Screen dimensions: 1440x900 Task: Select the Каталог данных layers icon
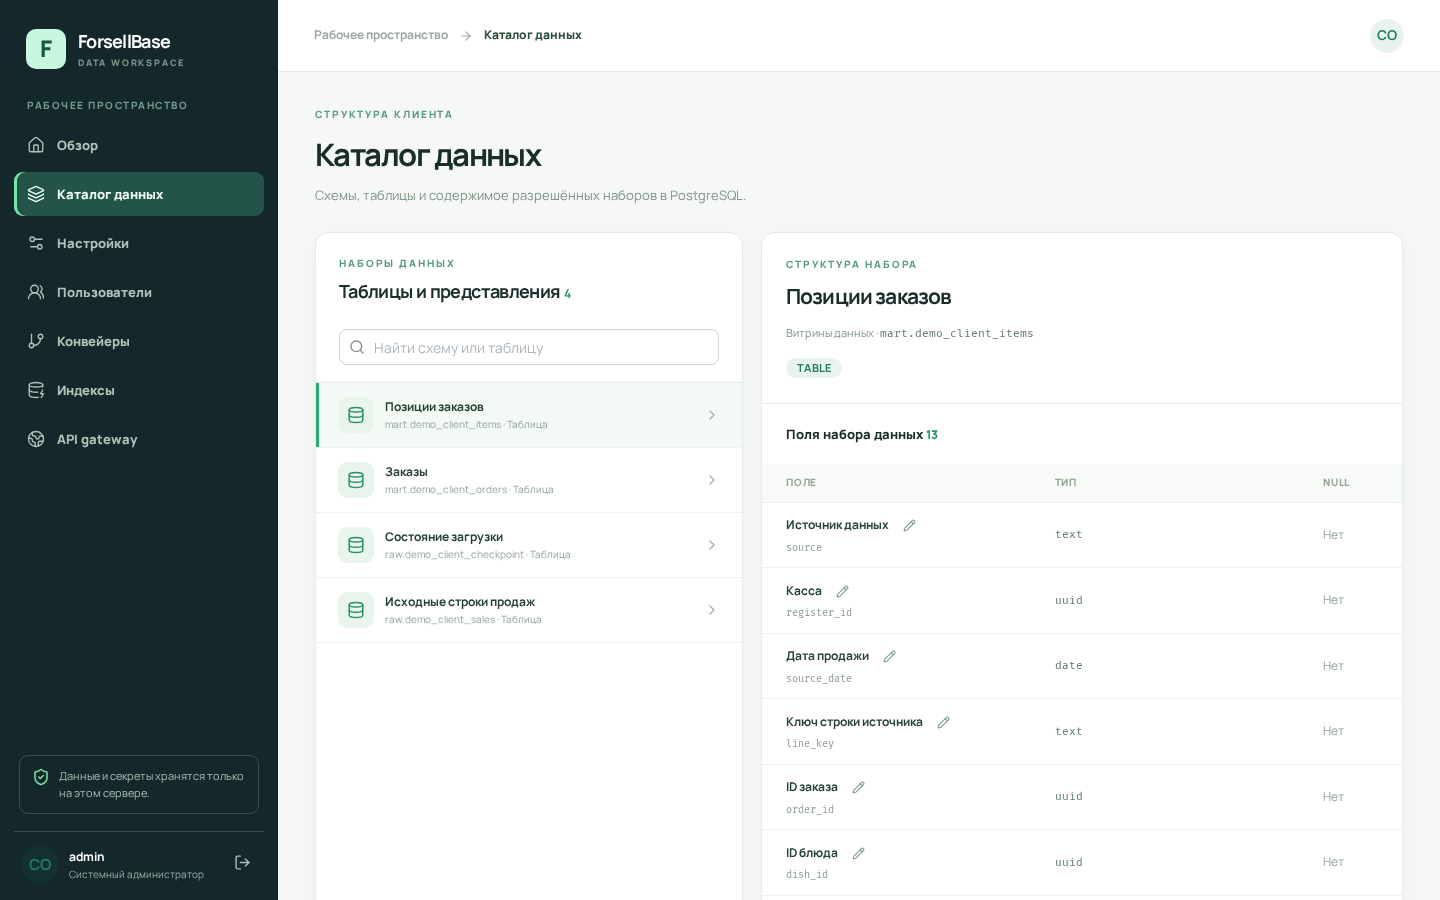36,194
